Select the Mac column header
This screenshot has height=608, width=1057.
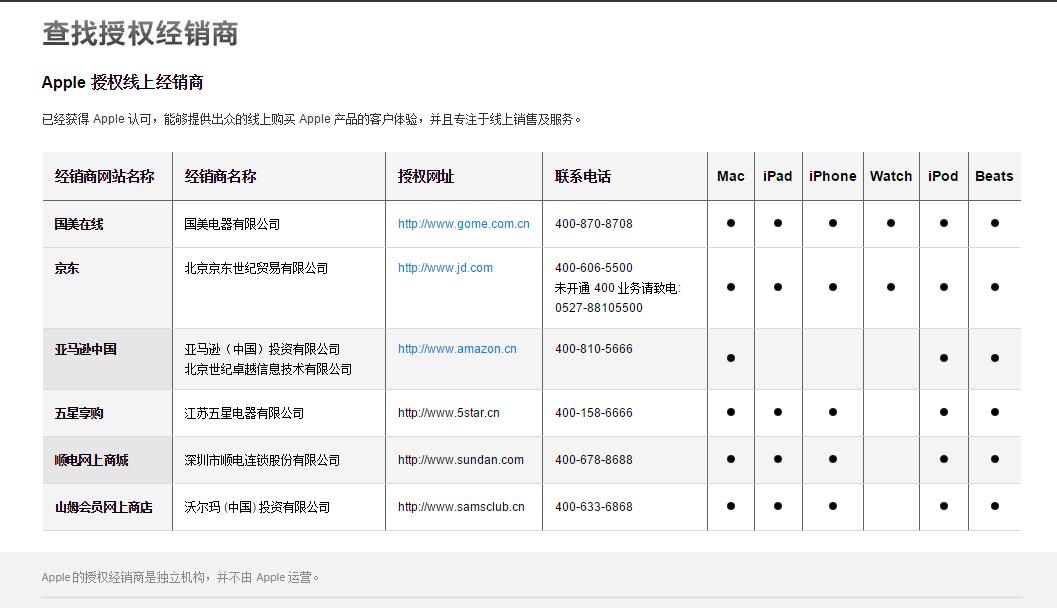pos(730,176)
